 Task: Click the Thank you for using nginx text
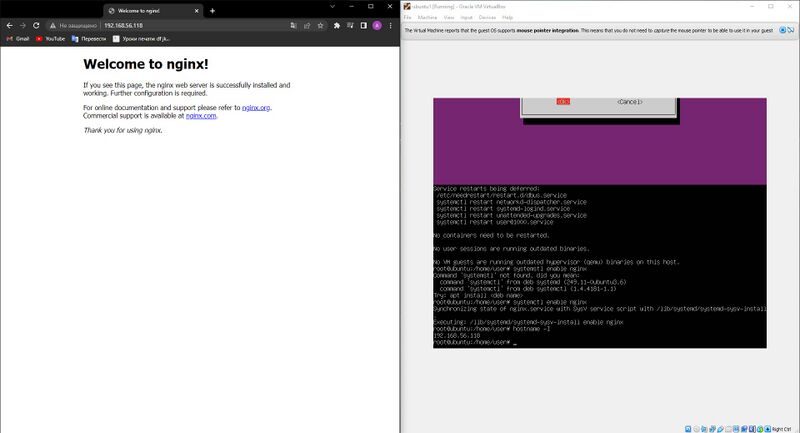coord(123,131)
